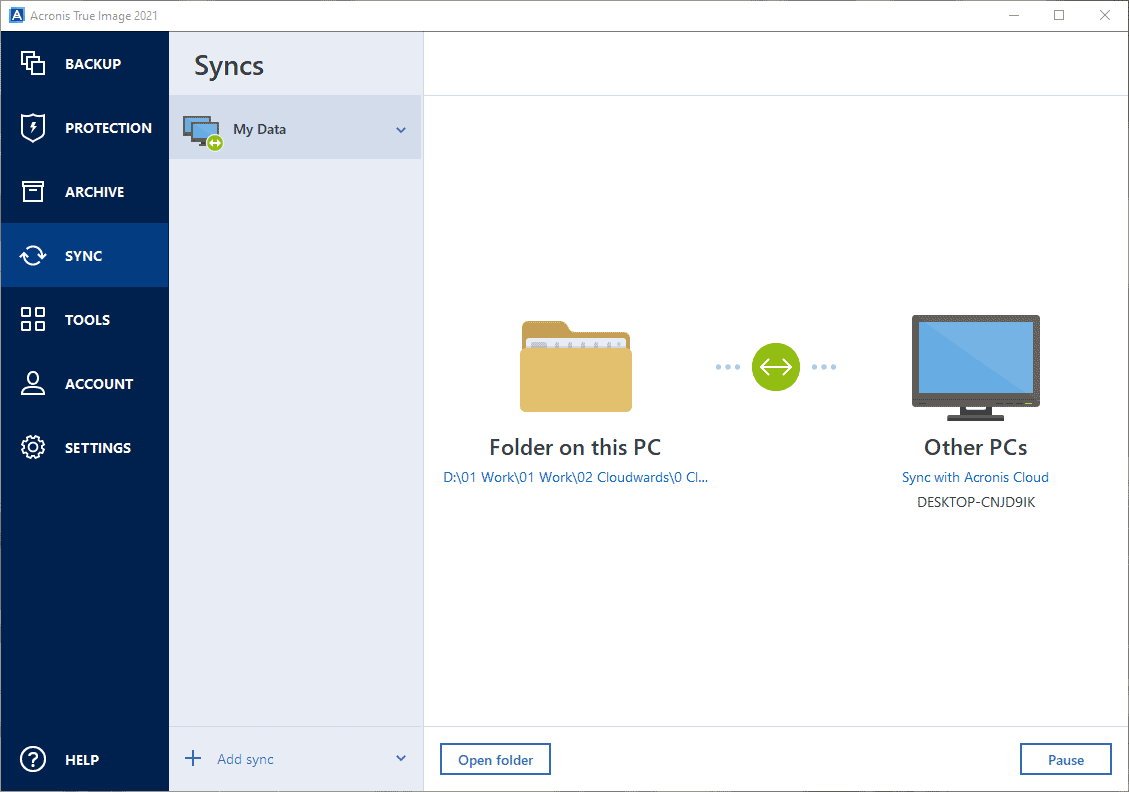This screenshot has width=1129, height=792.
Task: Click the Account person icon
Action: pos(32,383)
